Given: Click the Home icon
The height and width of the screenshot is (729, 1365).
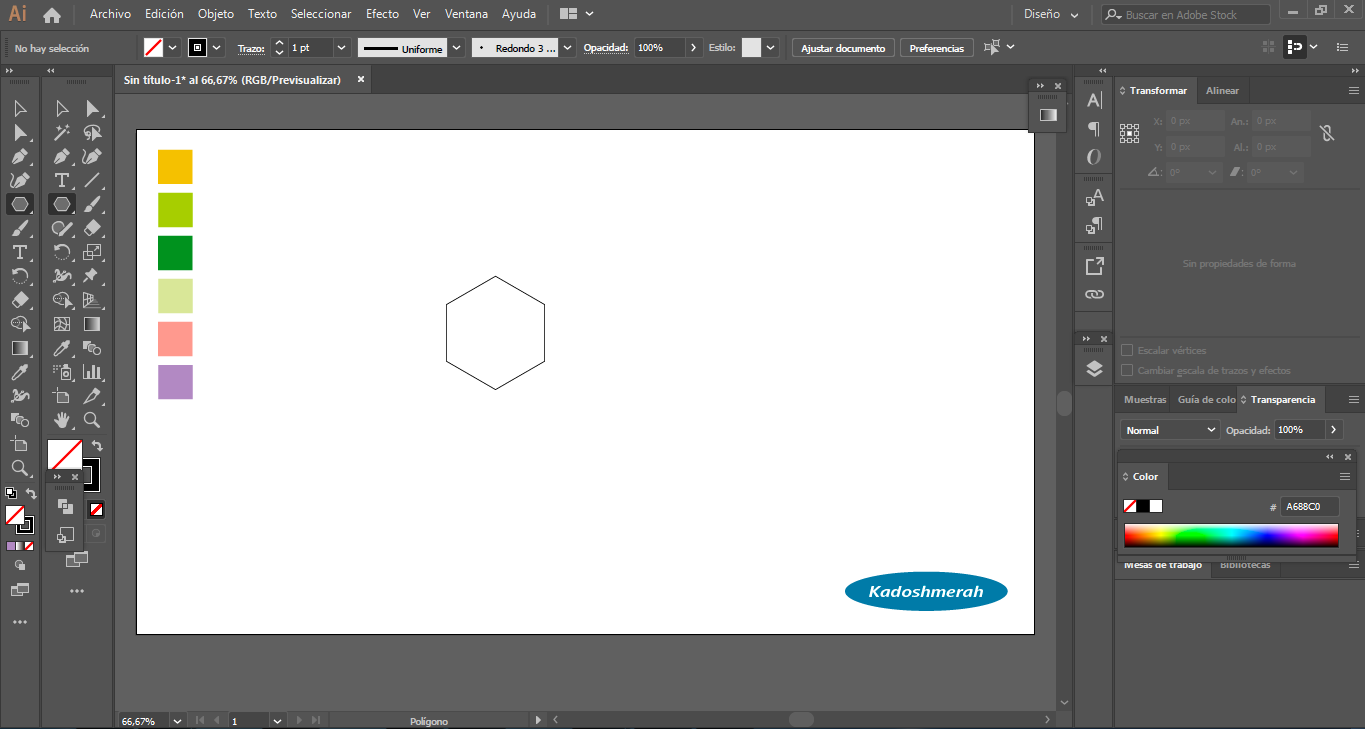Looking at the screenshot, I should (x=52, y=15).
